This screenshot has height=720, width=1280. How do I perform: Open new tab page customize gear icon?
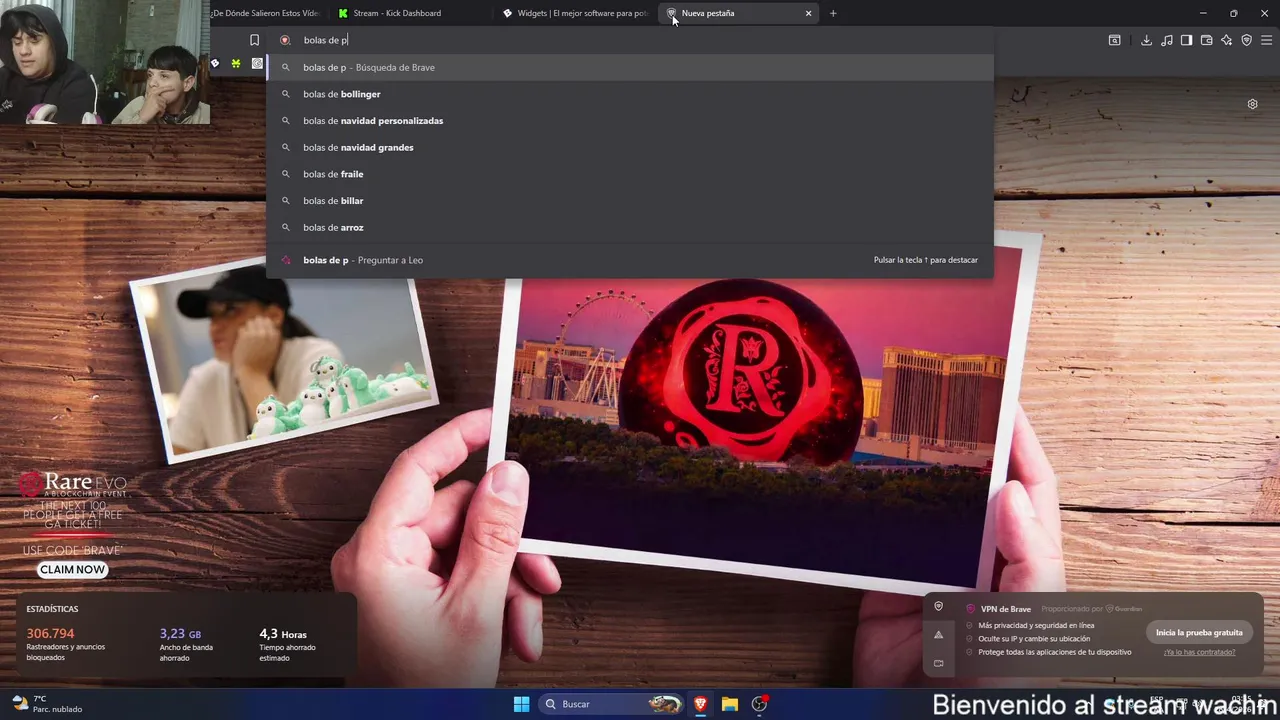[1252, 104]
